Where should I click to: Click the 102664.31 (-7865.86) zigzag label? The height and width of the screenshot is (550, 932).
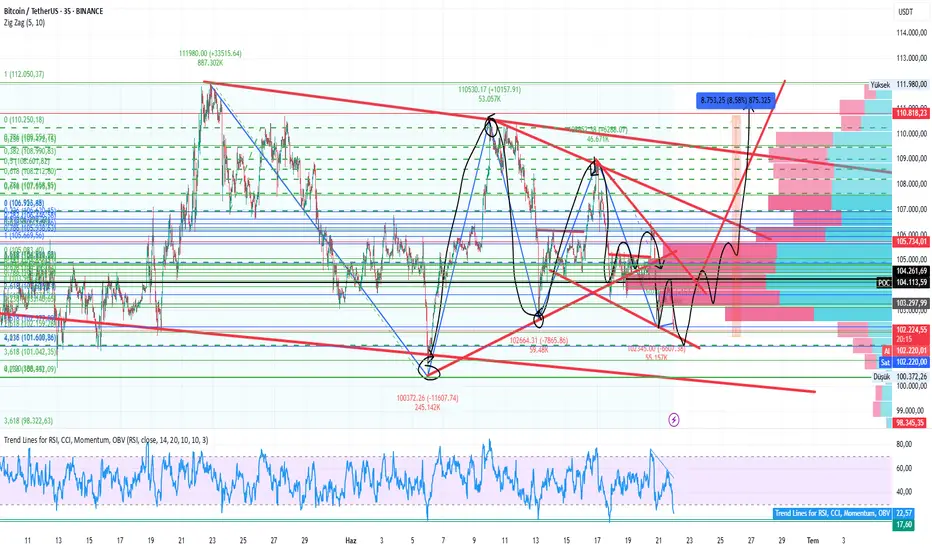click(x=539, y=341)
